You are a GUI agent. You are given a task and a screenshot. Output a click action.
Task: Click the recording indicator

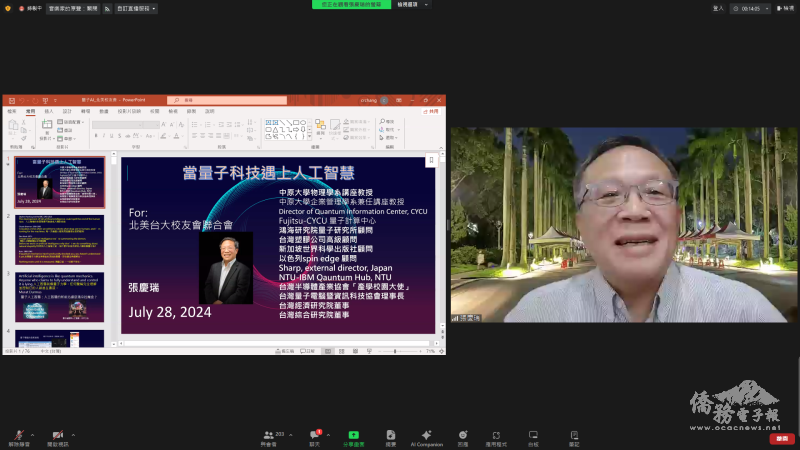(x=30, y=8)
